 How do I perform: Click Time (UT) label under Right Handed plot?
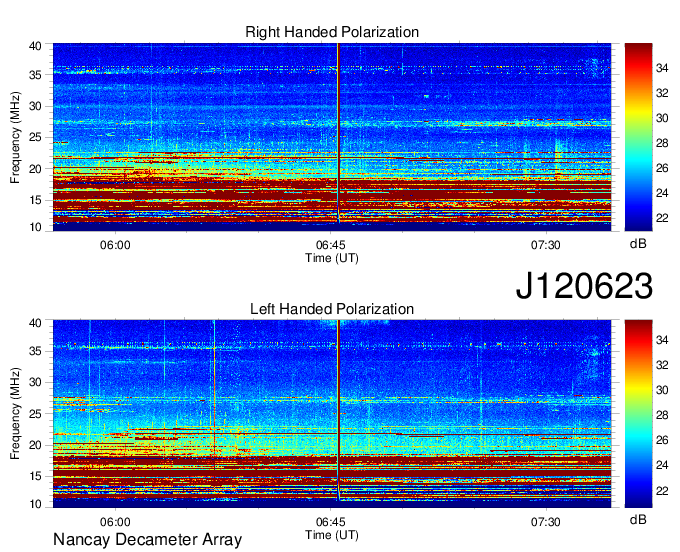tap(332, 258)
